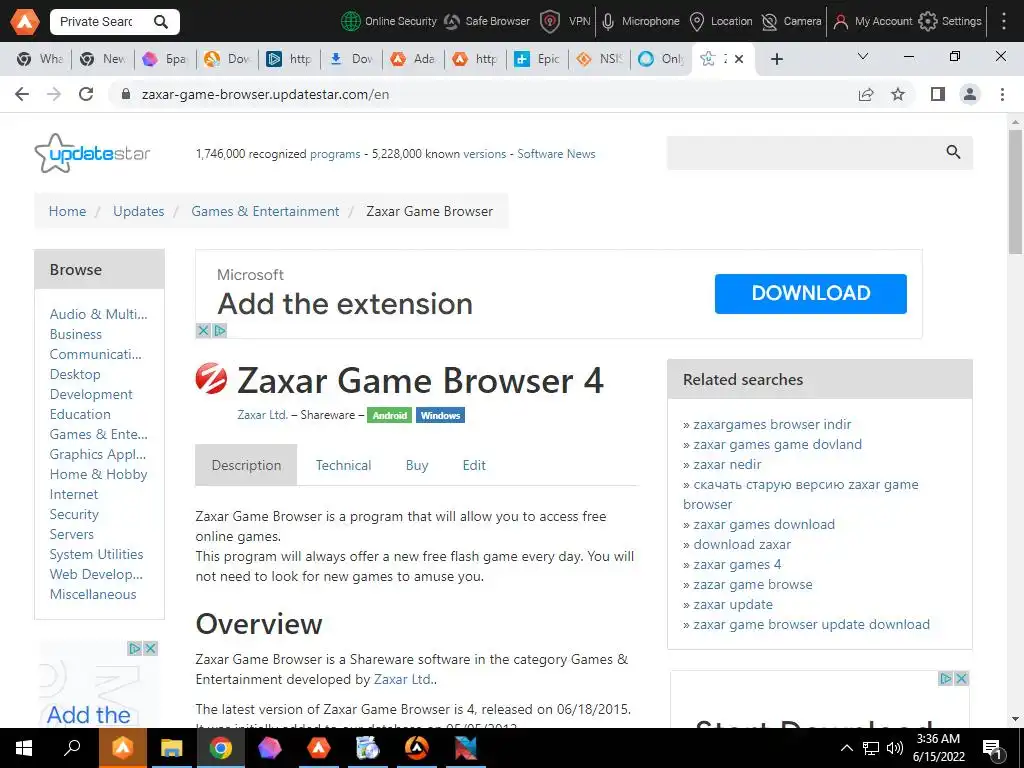Click the Avast browser logo icon
The height and width of the screenshot is (768, 1024).
24,22
